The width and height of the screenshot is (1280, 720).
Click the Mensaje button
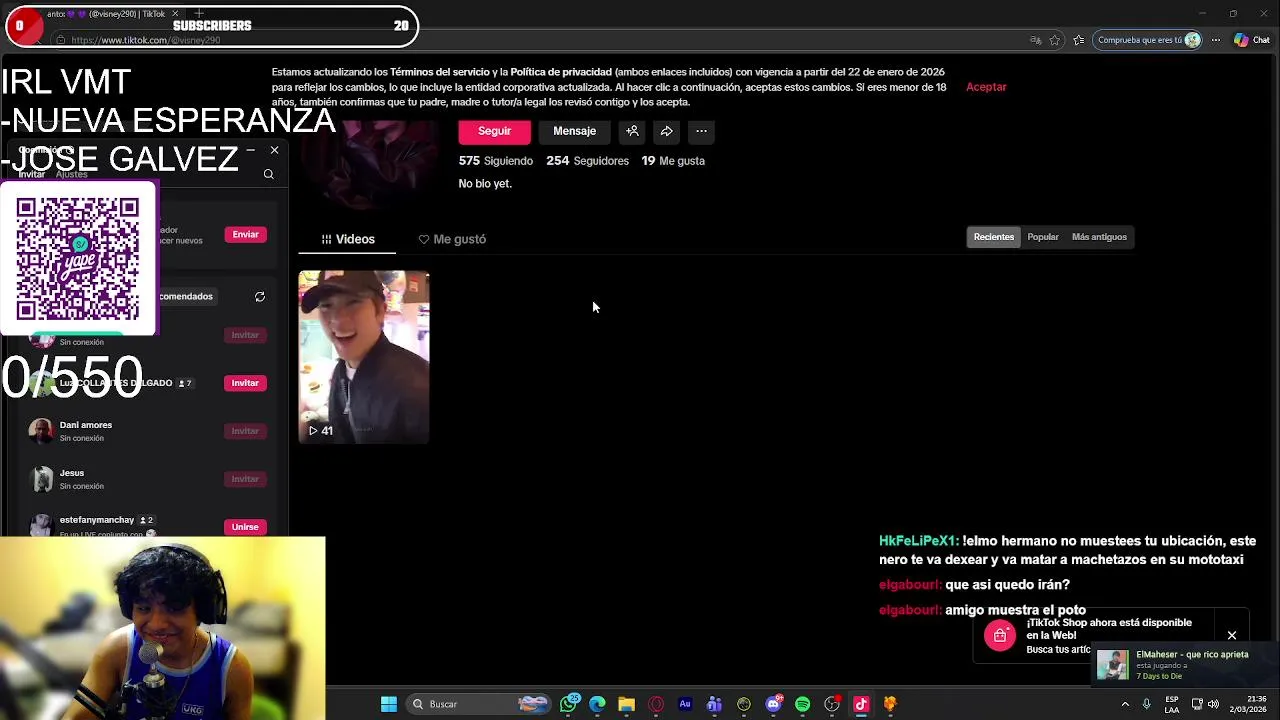pyautogui.click(x=574, y=131)
